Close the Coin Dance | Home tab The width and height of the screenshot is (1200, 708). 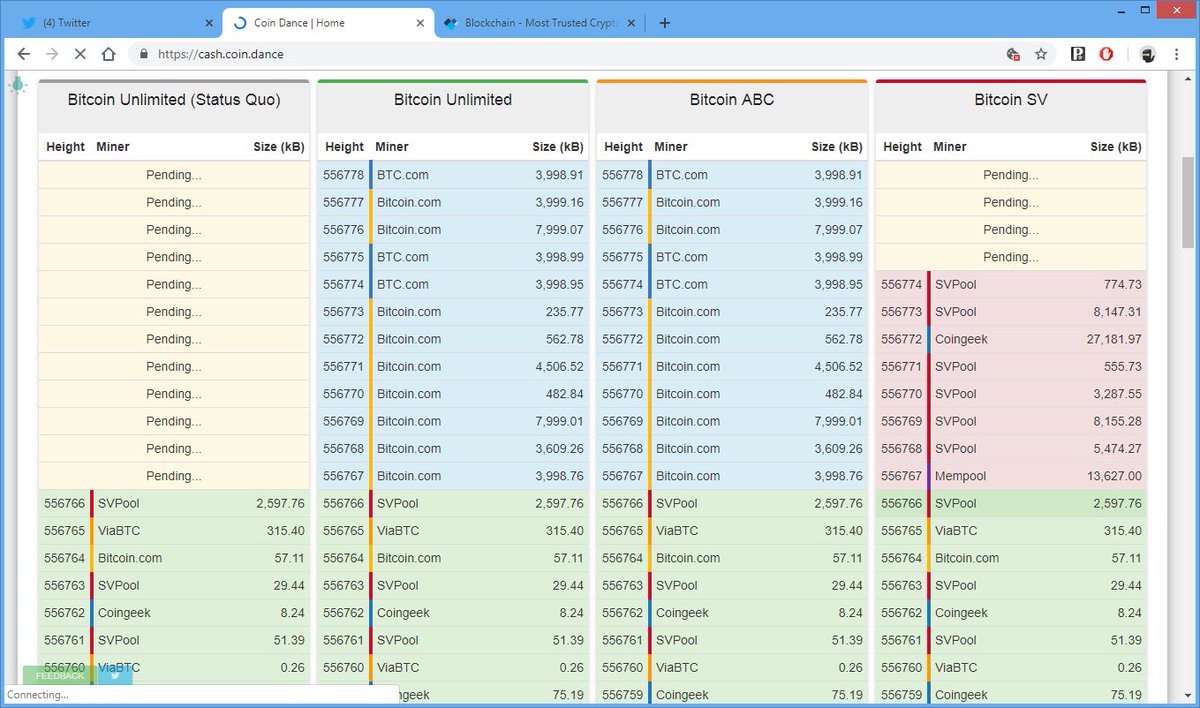(x=419, y=23)
